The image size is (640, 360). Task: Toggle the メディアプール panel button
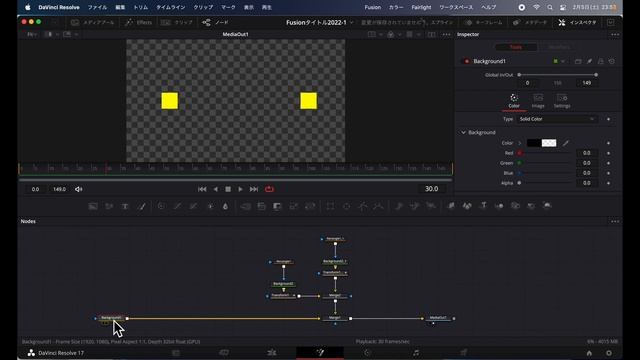click(x=93, y=22)
